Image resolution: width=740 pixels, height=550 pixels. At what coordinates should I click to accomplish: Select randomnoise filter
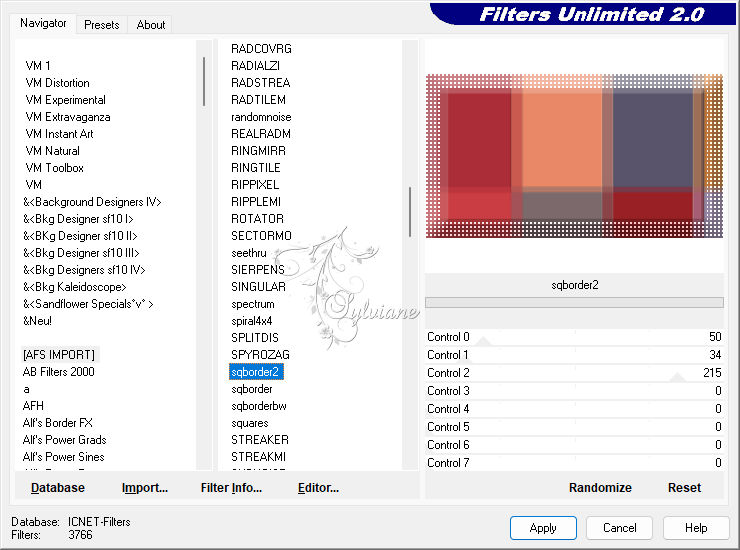[x=261, y=117]
